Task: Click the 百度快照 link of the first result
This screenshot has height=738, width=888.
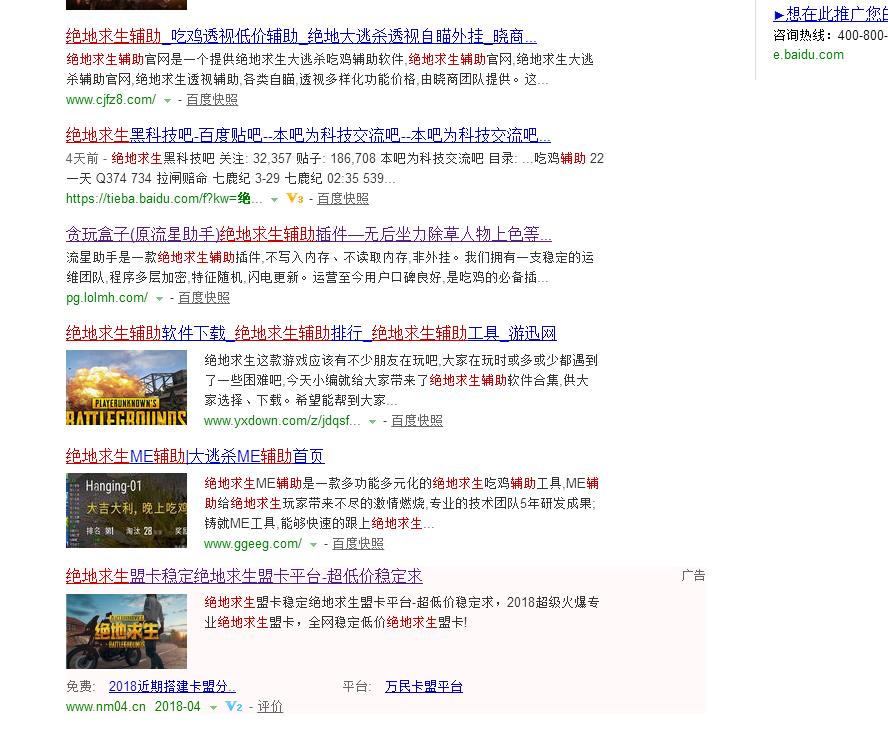Action: pyautogui.click(x=212, y=100)
